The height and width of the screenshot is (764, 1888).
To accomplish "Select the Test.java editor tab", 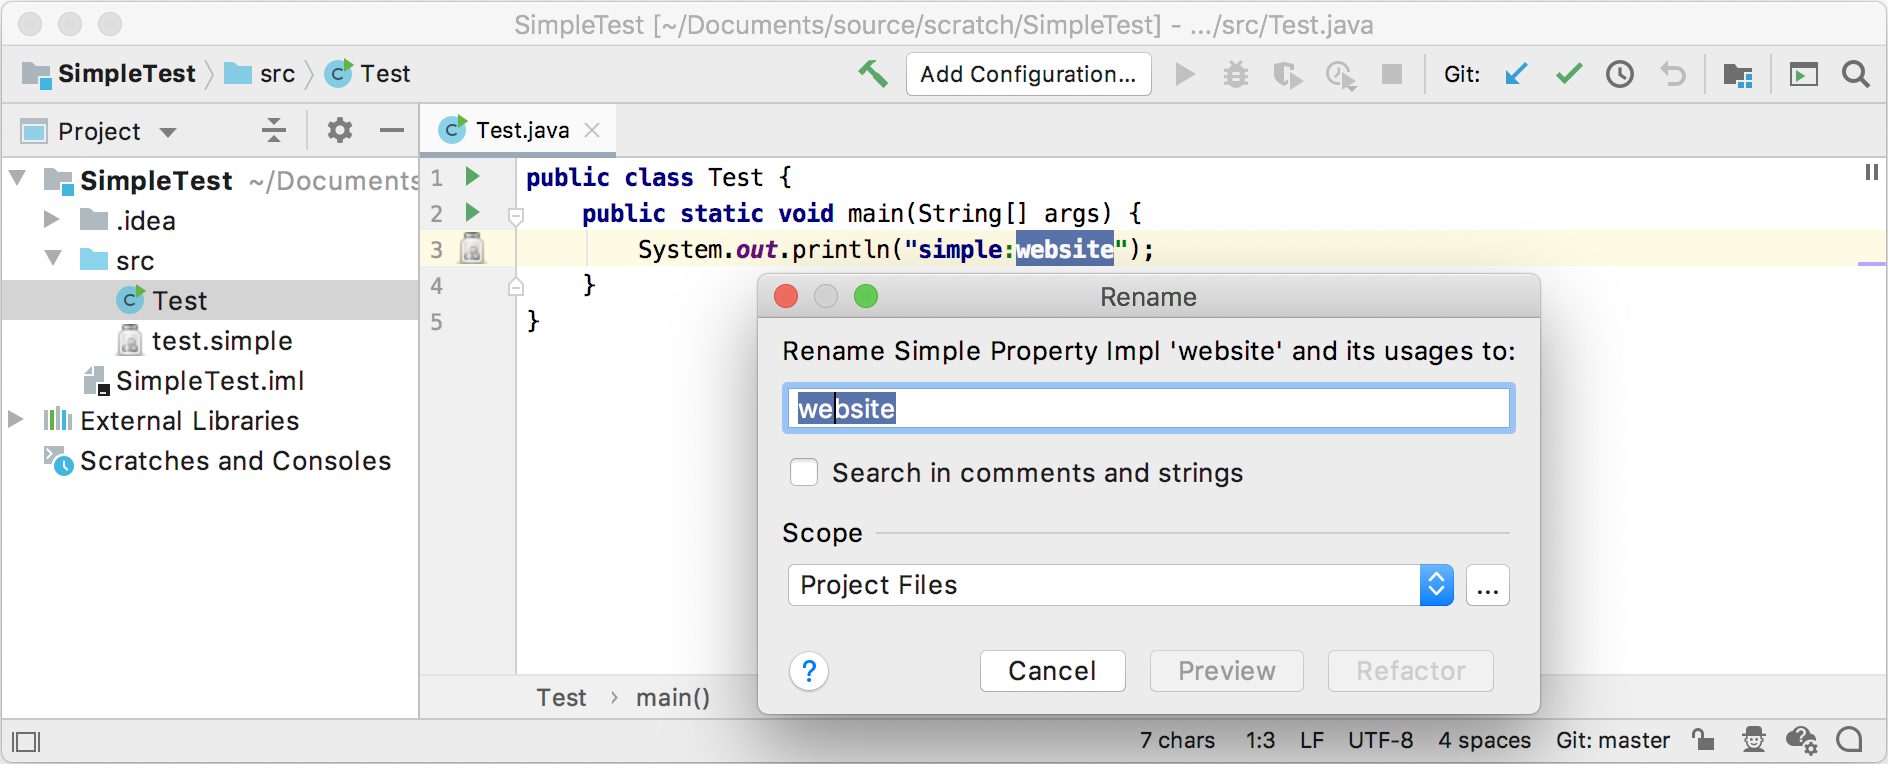I will 520,130.
